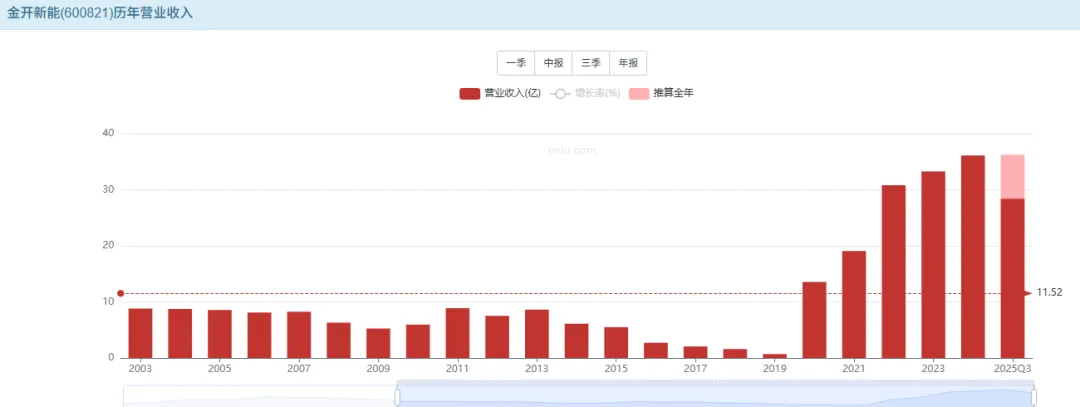Click the 30 y-axis label
Image resolution: width=1080 pixels, height=407 pixels.
tap(107, 189)
